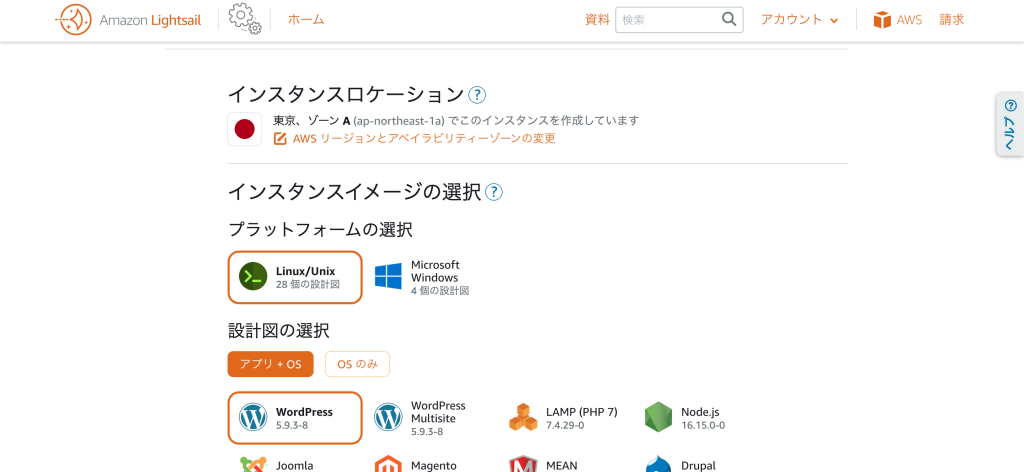Click the Magento blueprint label
The image size is (1024, 472).
(x=434, y=465)
